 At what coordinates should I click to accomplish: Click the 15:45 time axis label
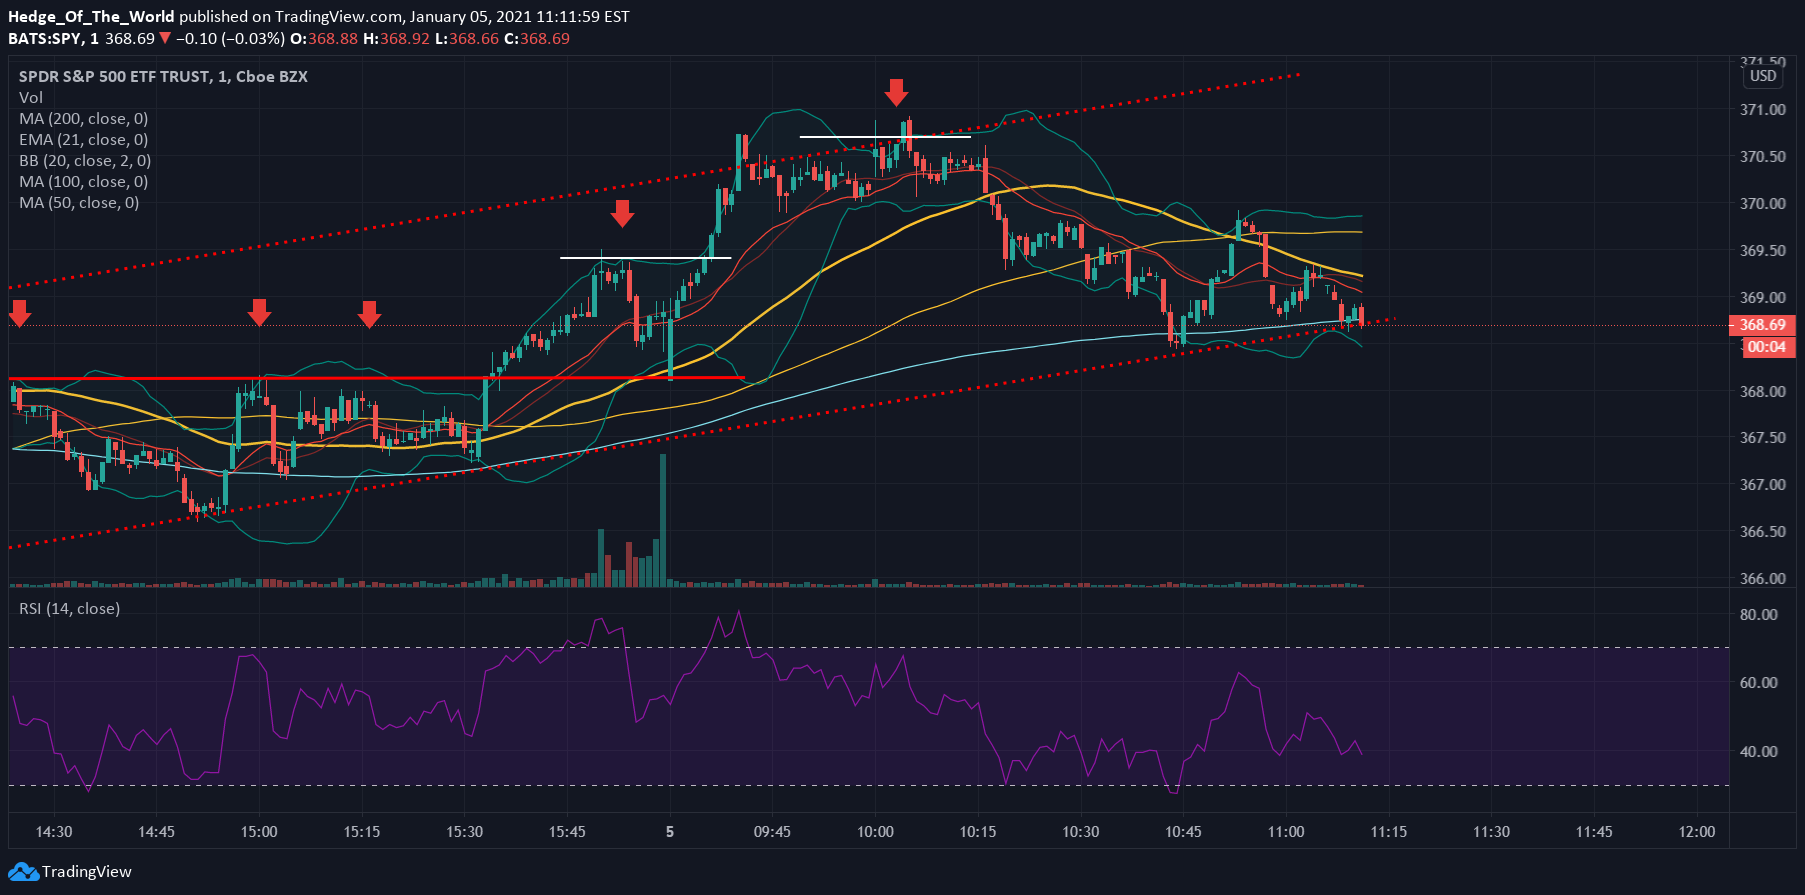[x=567, y=832]
